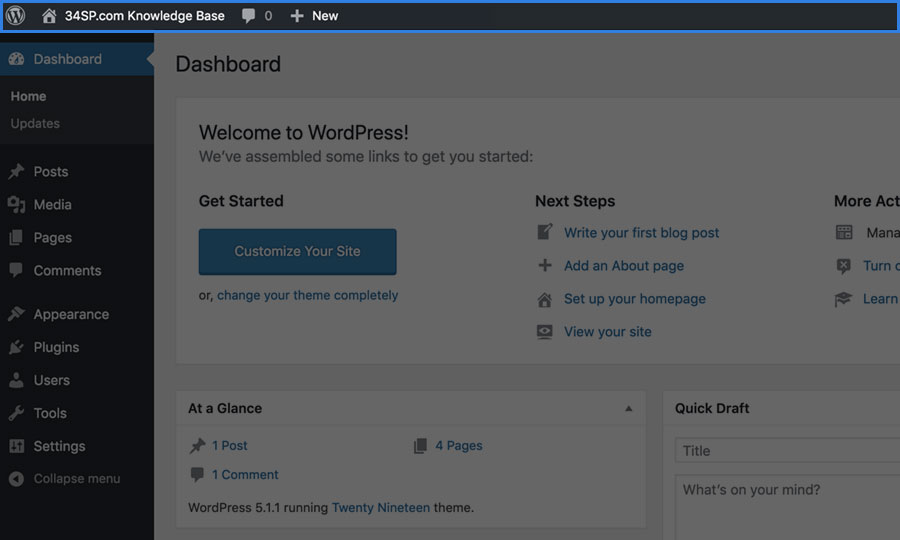Open the Tools menu

pyautogui.click(x=50, y=413)
